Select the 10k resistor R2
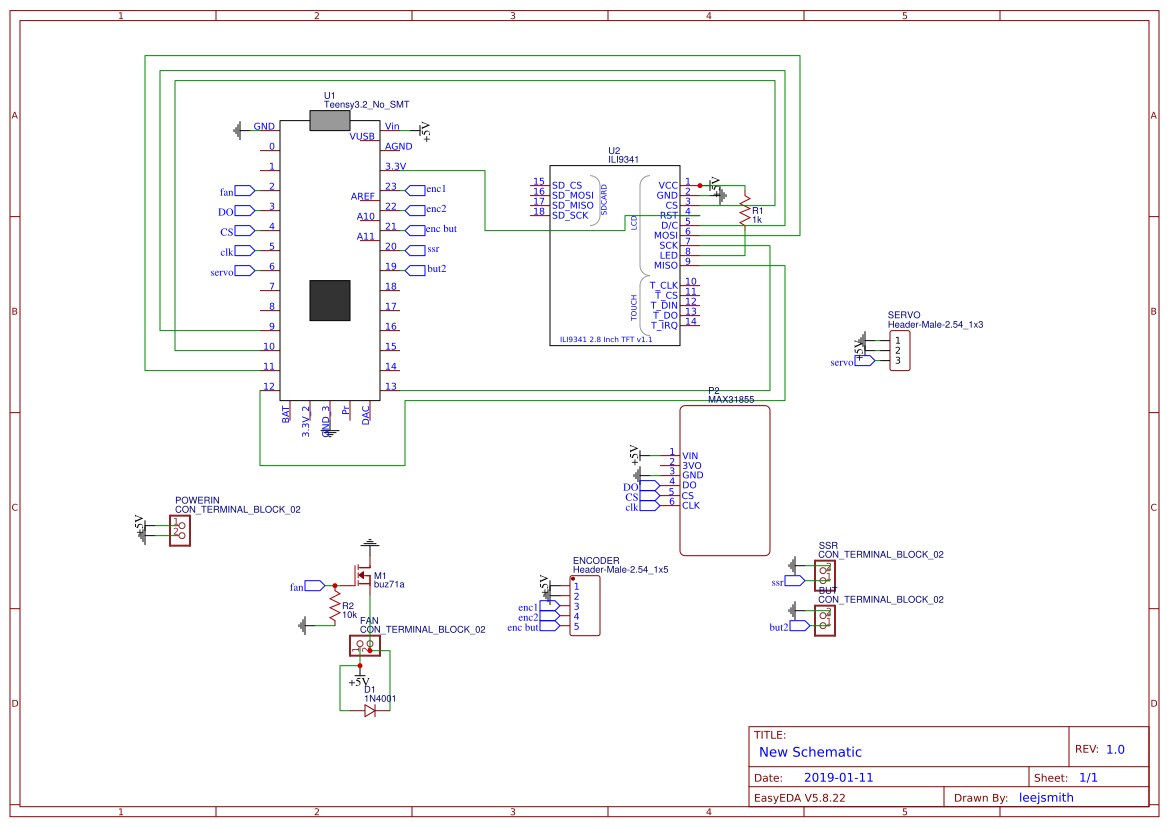 (x=334, y=605)
